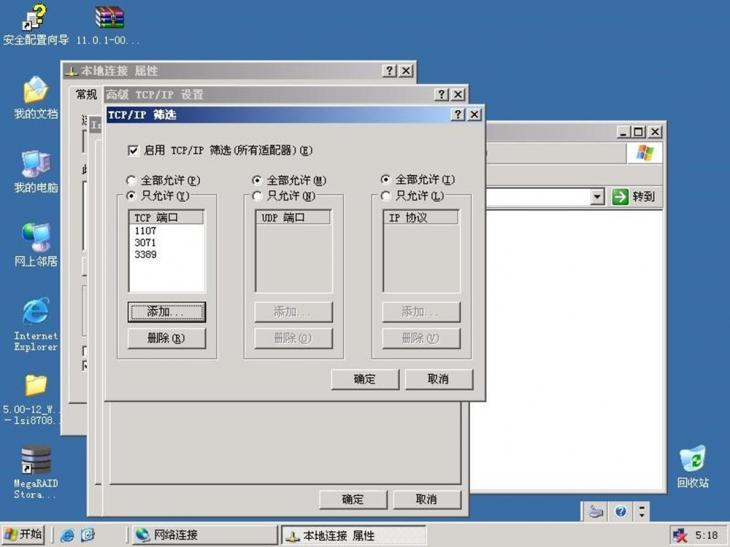Click 删除 under TCP port list
The image size is (730, 547).
click(x=167, y=338)
